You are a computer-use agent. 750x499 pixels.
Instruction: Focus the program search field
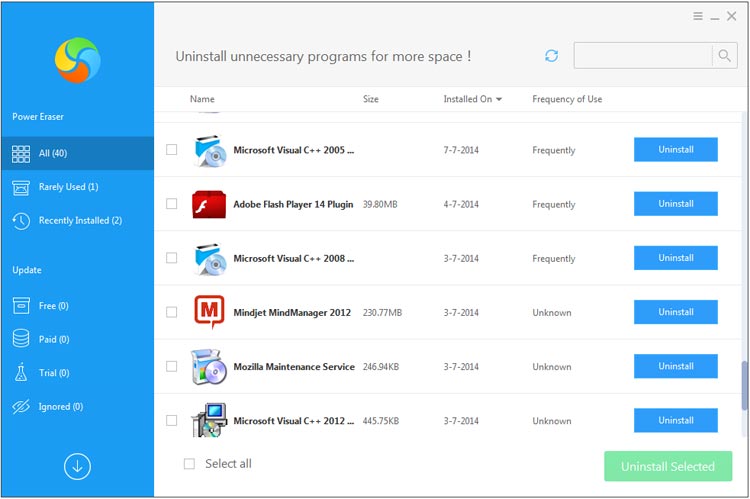click(x=643, y=56)
